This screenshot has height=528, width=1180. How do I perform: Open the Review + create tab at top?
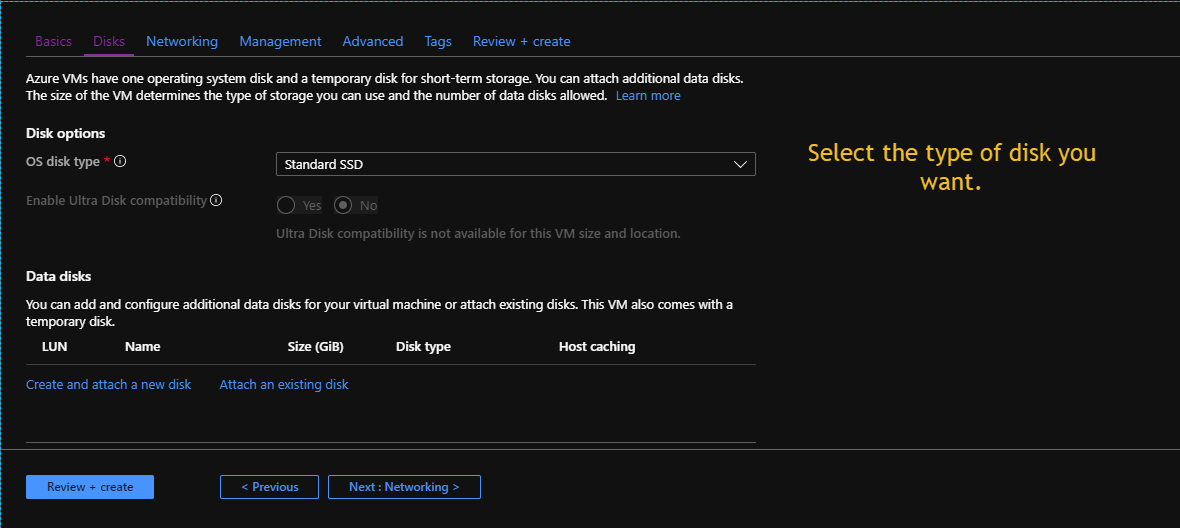tap(521, 41)
